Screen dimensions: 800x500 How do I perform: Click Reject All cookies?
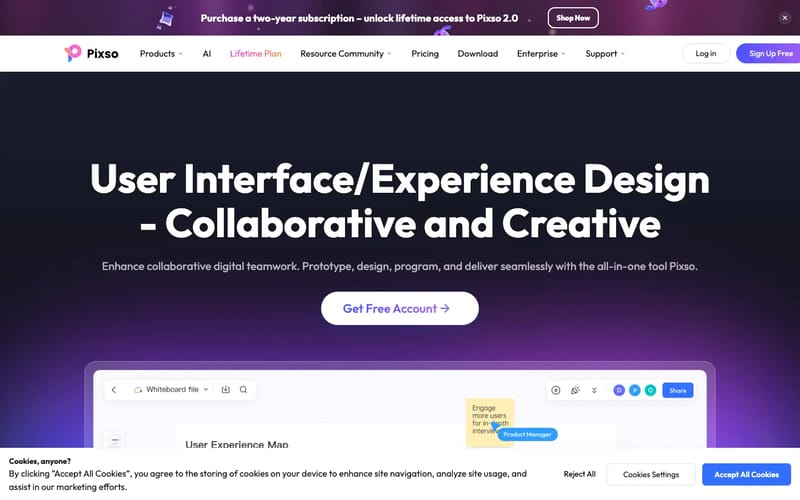(x=580, y=474)
